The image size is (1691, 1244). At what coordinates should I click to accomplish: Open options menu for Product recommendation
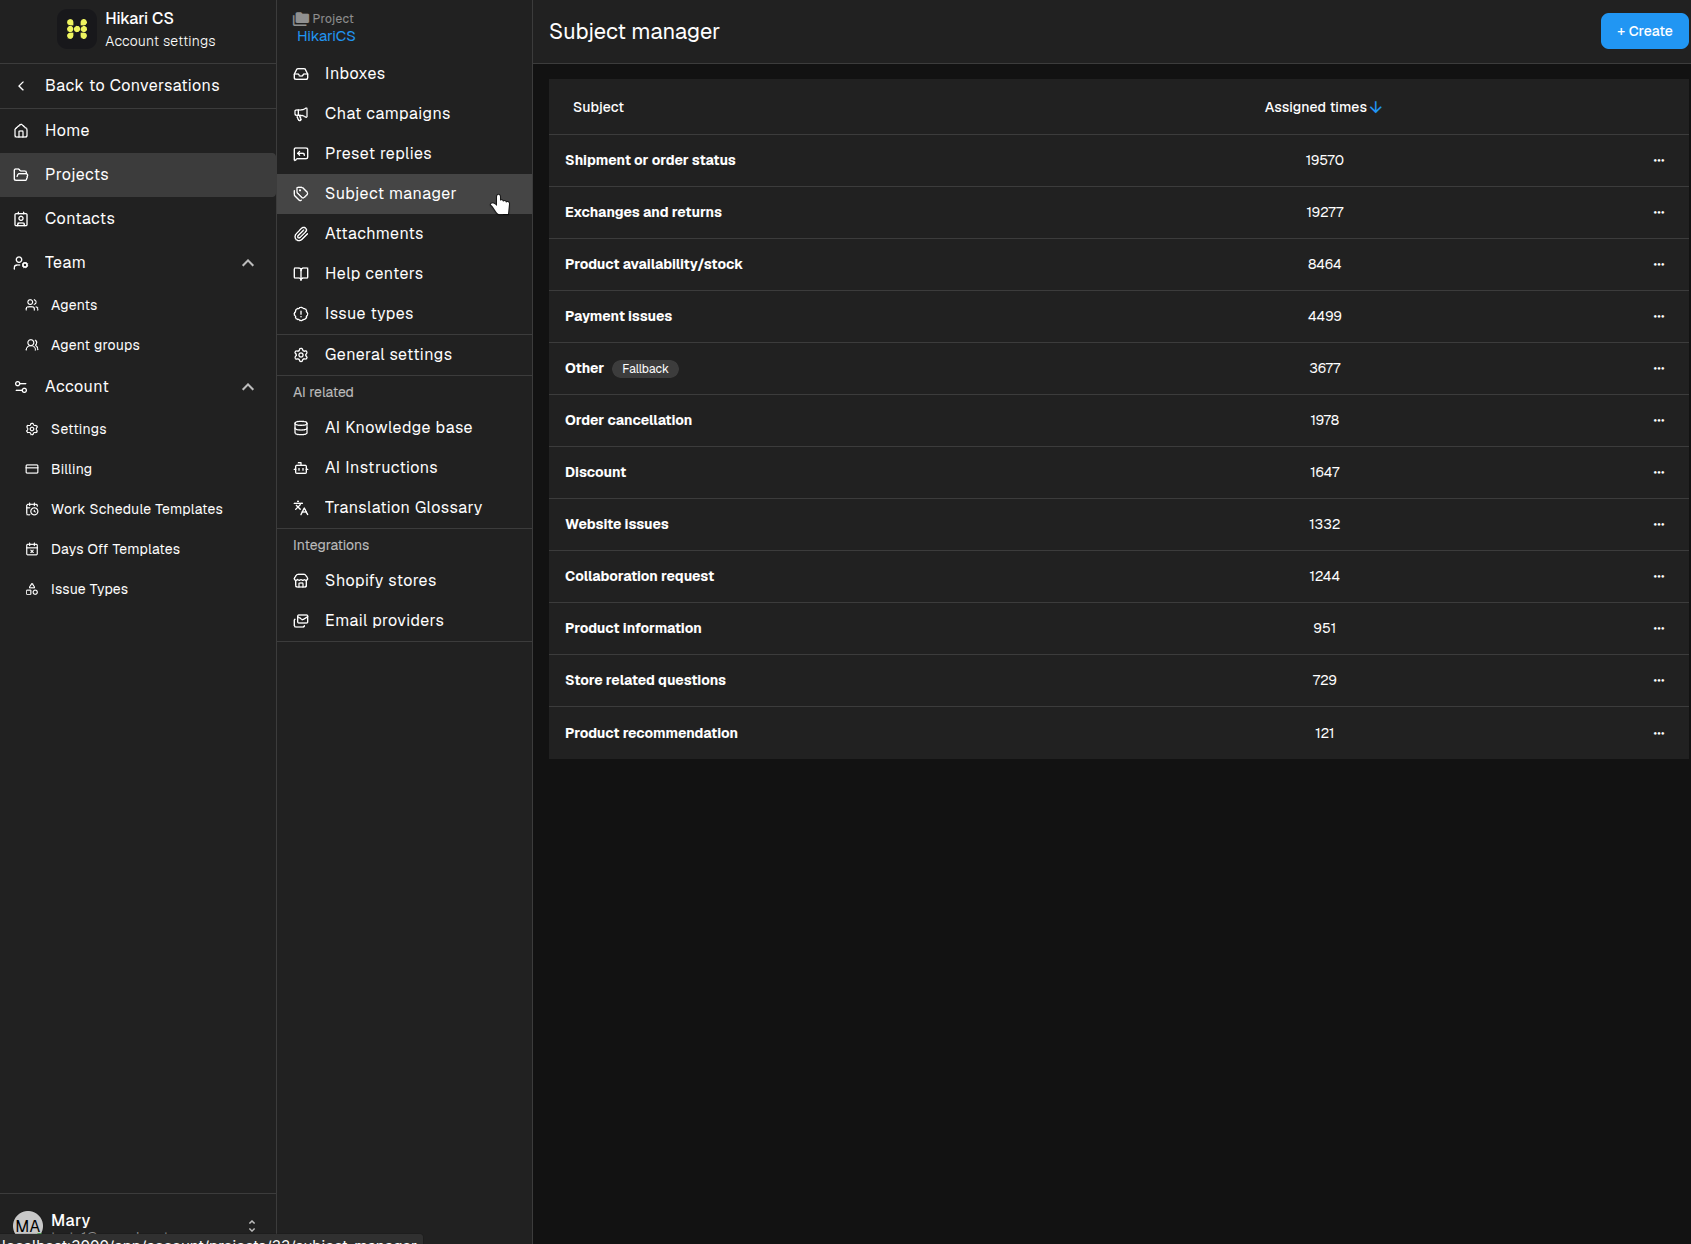(1659, 733)
